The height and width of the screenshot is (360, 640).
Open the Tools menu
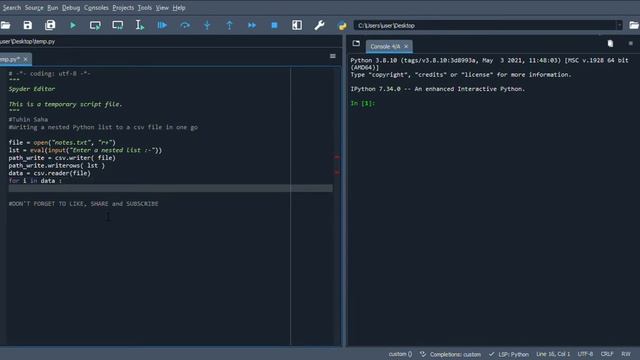point(144,8)
